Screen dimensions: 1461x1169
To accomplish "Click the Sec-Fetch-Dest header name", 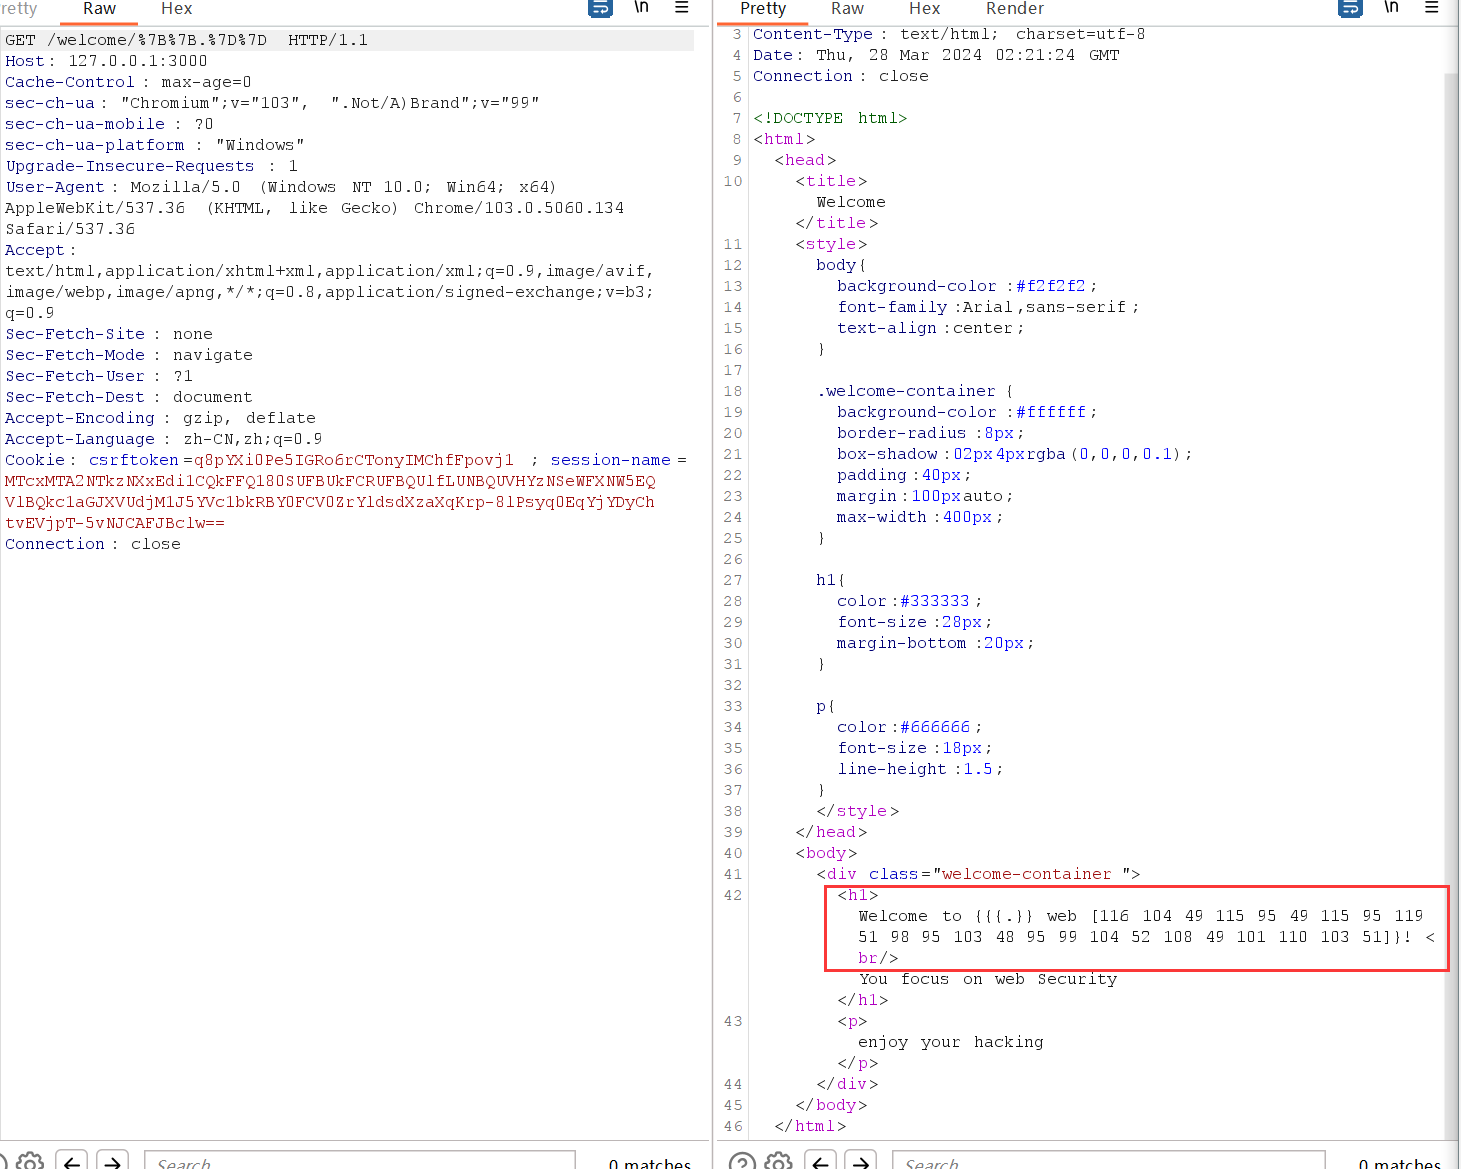I will click(x=75, y=397).
